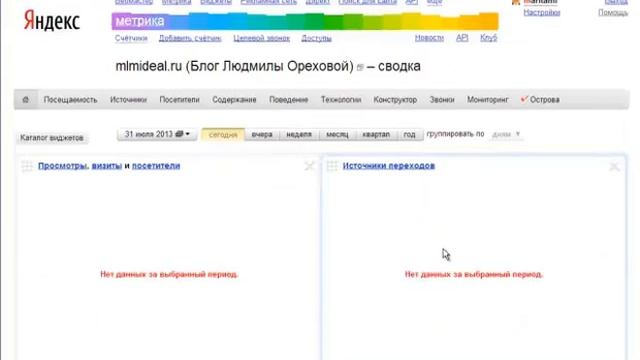The height and width of the screenshot is (360, 640).
Task: Open the Счётчики link
Action: point(131,38)
